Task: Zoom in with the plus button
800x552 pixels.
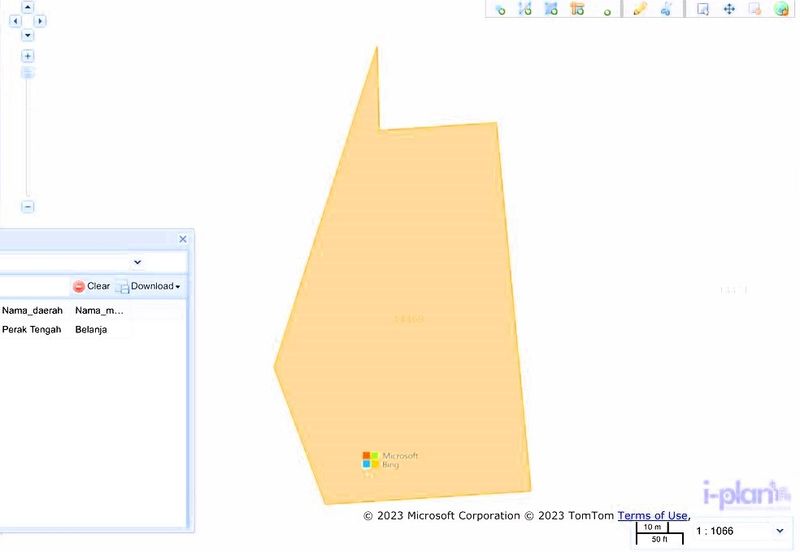Action: 28,56
